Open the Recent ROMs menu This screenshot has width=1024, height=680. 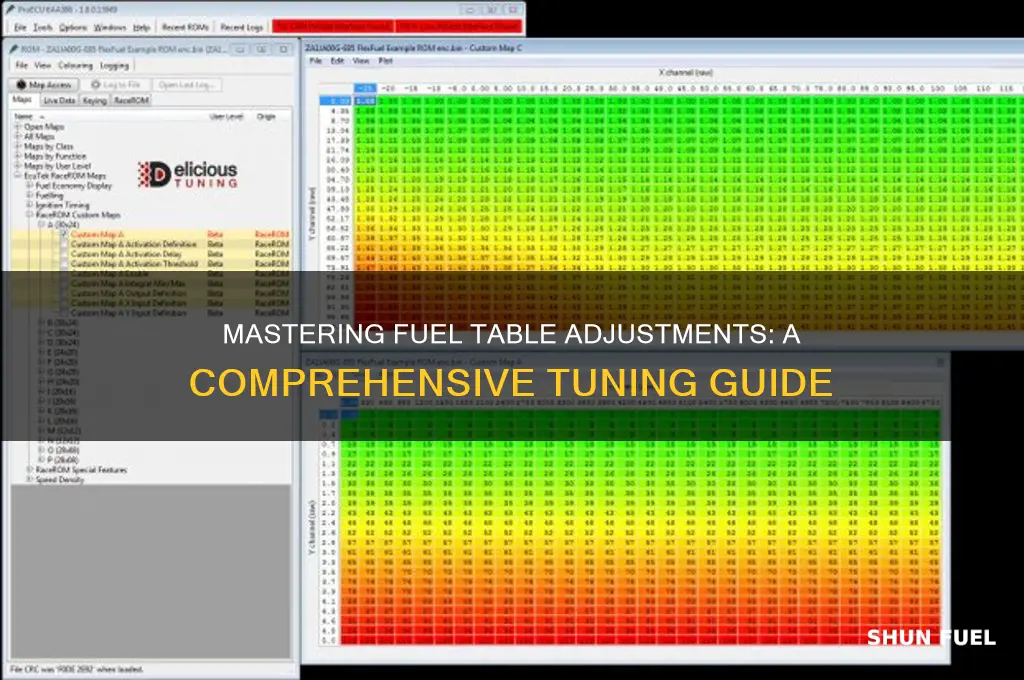coord(185,27)
